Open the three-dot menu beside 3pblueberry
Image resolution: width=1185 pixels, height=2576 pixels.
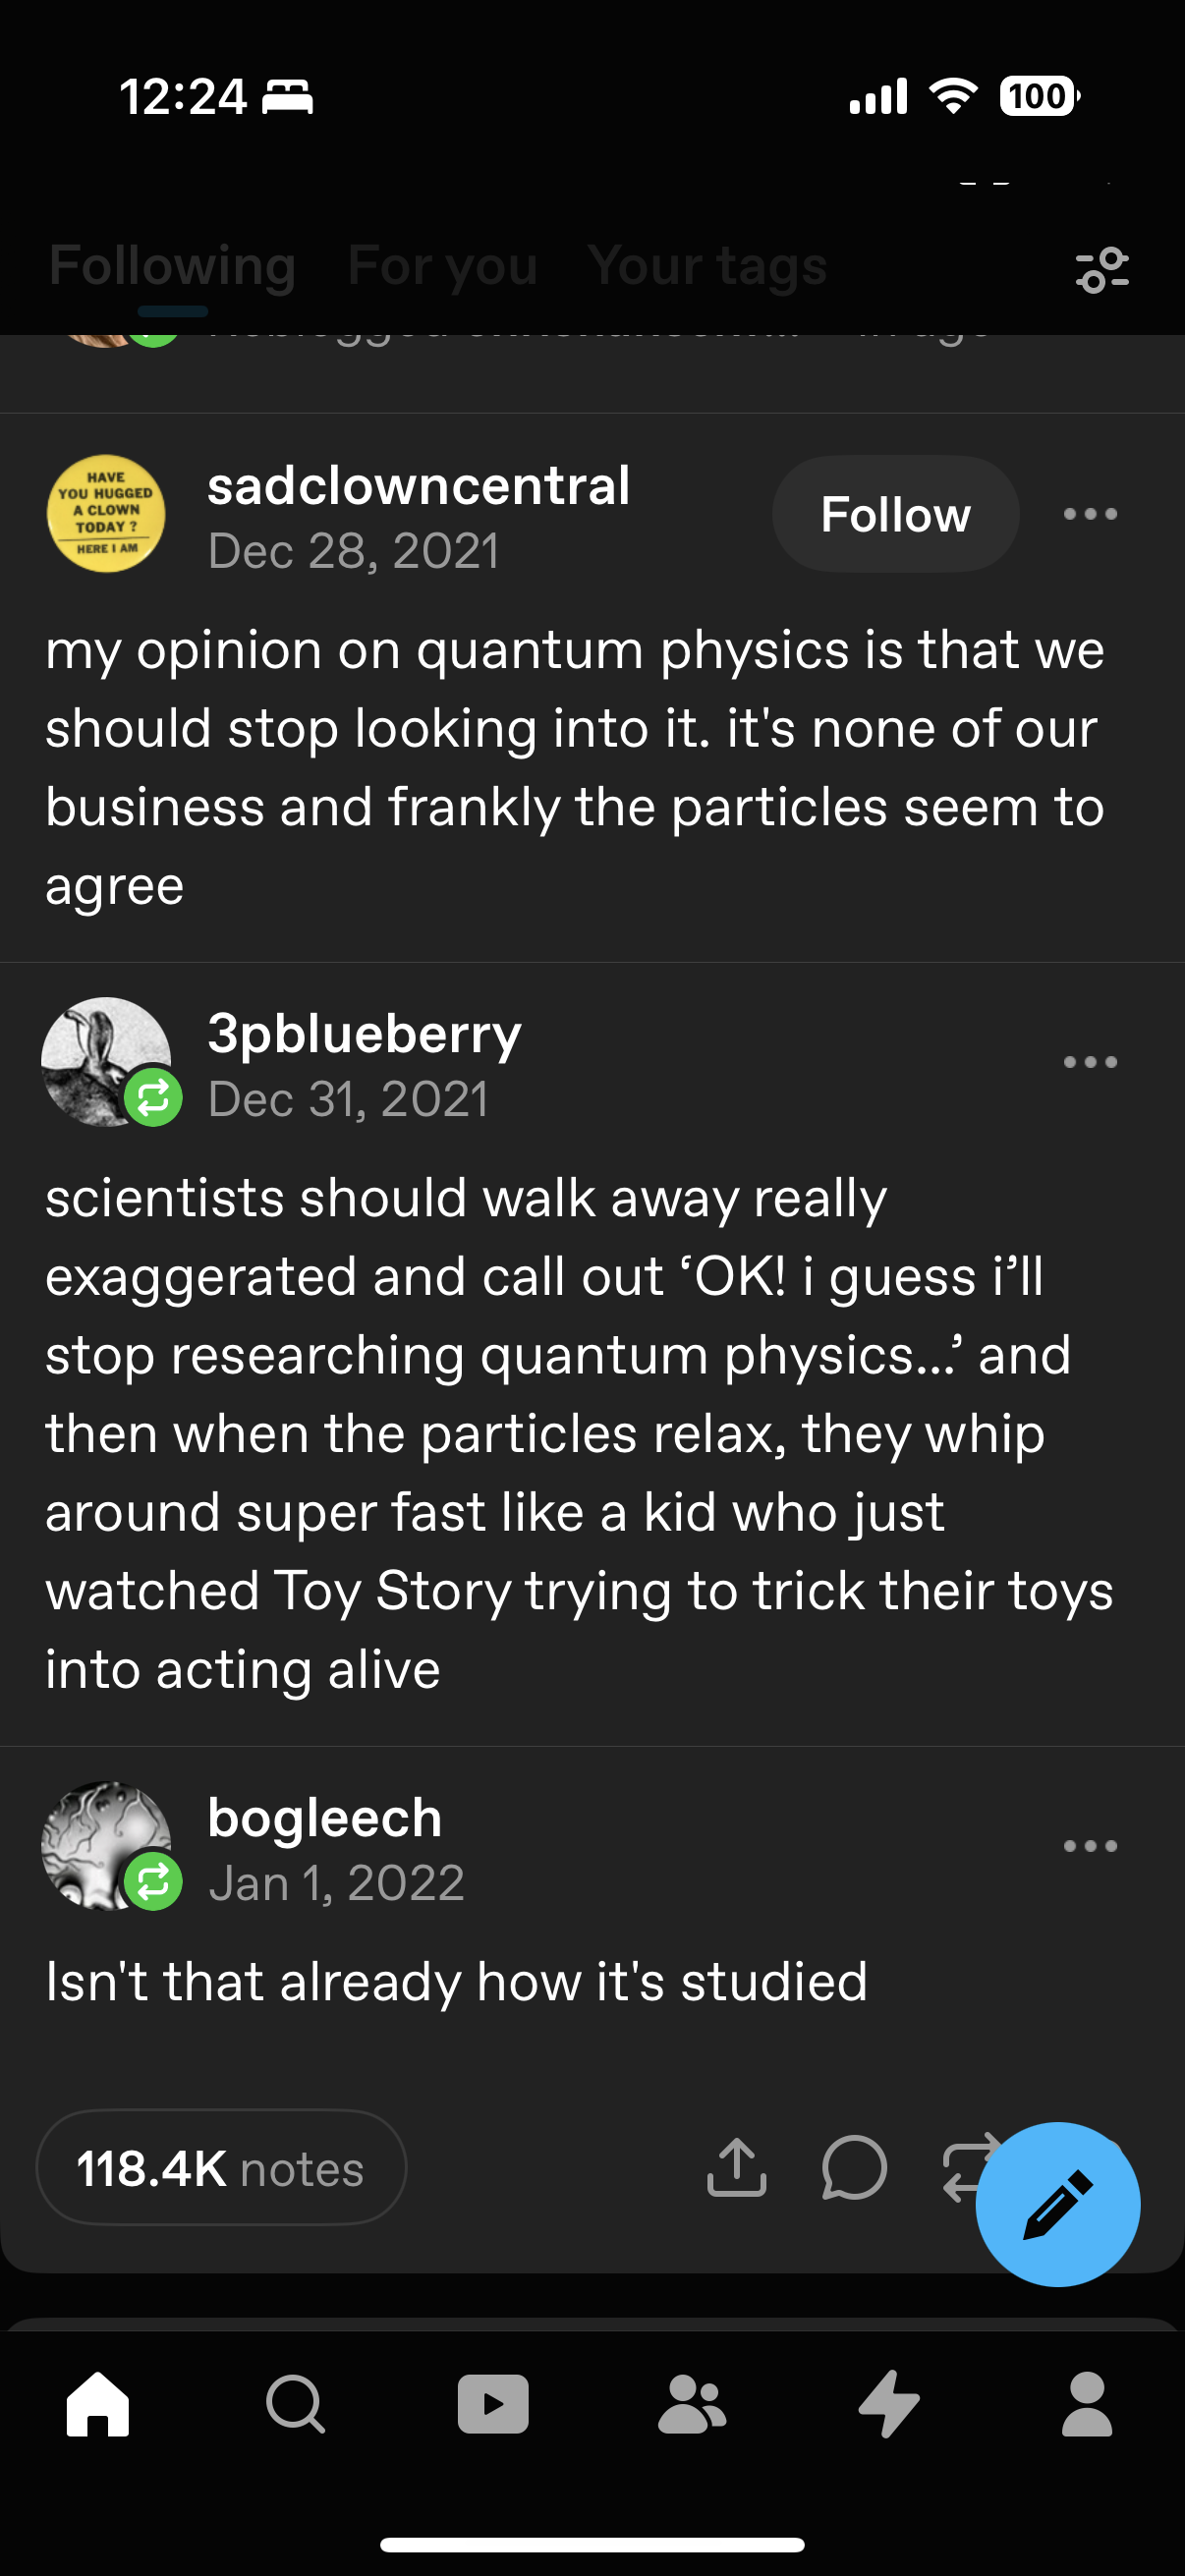click(x=1090, y=1062)
